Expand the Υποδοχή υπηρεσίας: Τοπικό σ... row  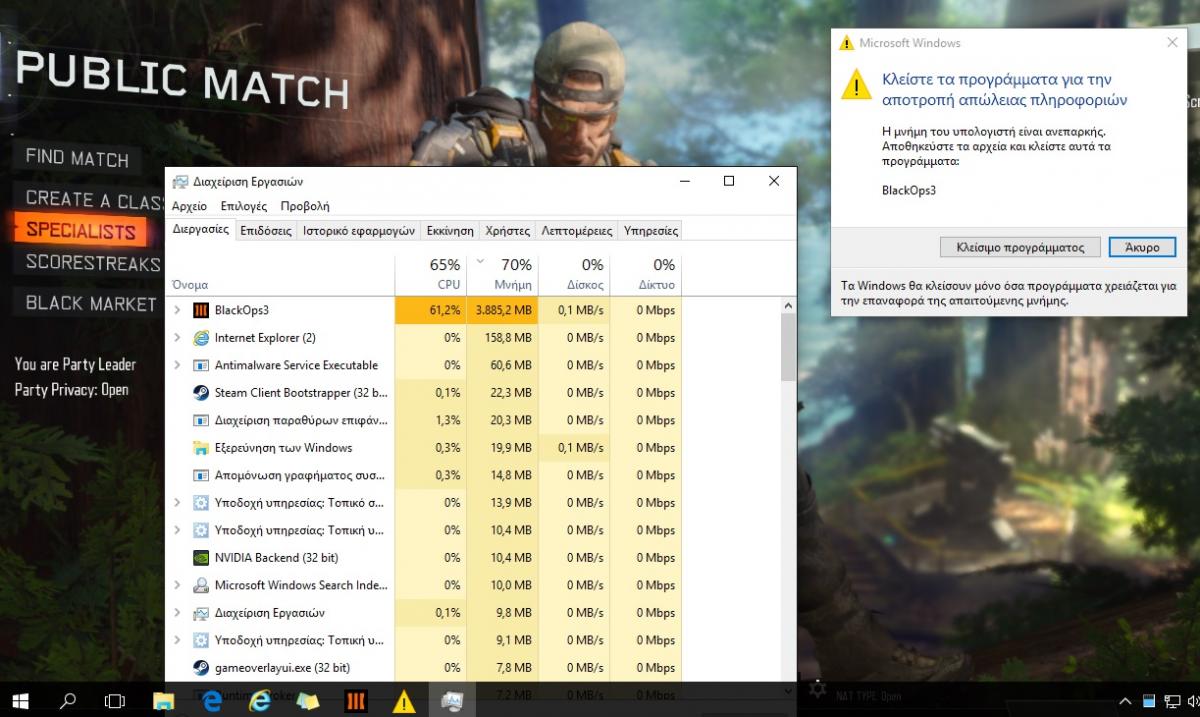(x=177, y=503)
